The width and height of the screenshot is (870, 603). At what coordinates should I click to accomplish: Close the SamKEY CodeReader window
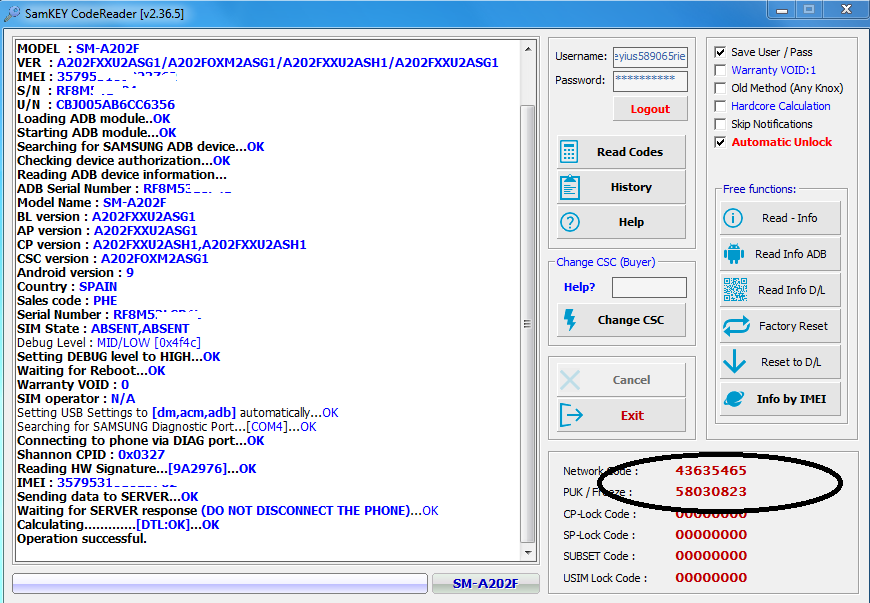point(846,9)
